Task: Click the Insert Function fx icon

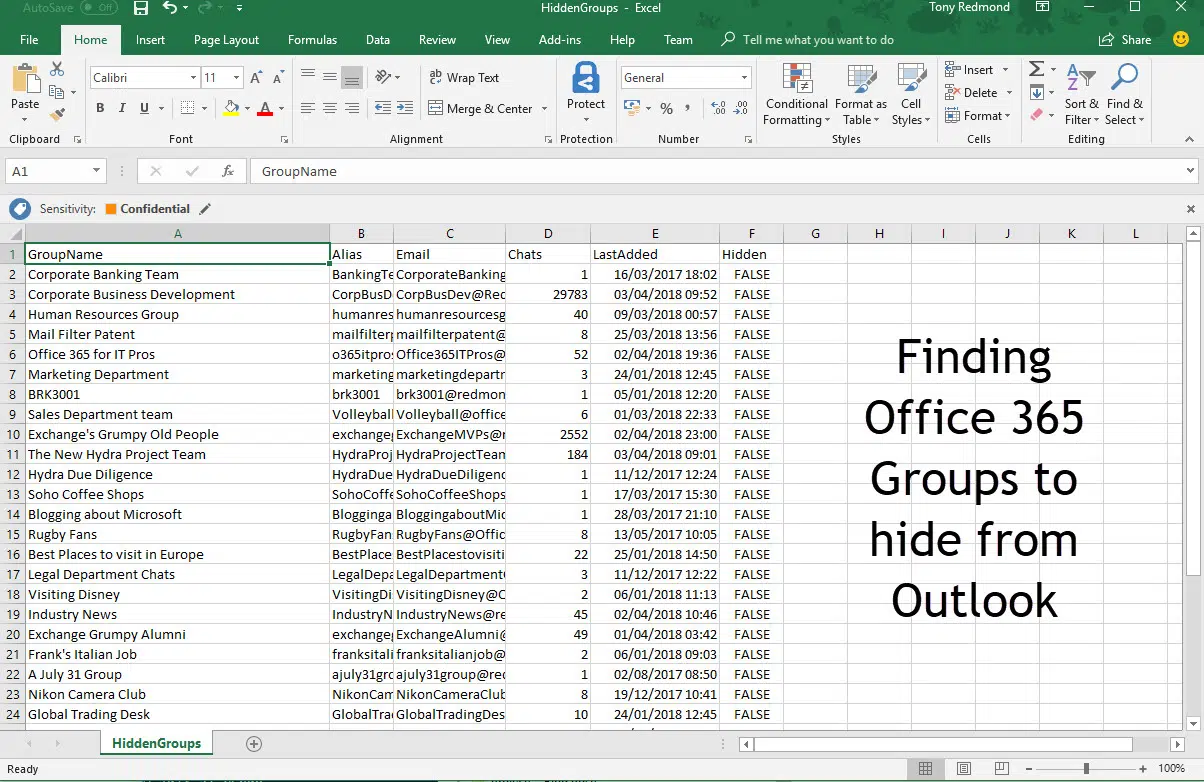Action: point(228,171)
